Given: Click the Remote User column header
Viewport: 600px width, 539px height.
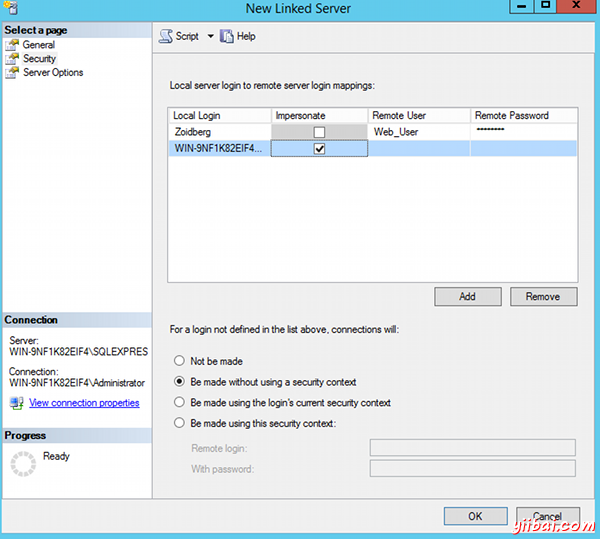Looking at the screenshot, I should pyautogui.click(x=419, y=116).
